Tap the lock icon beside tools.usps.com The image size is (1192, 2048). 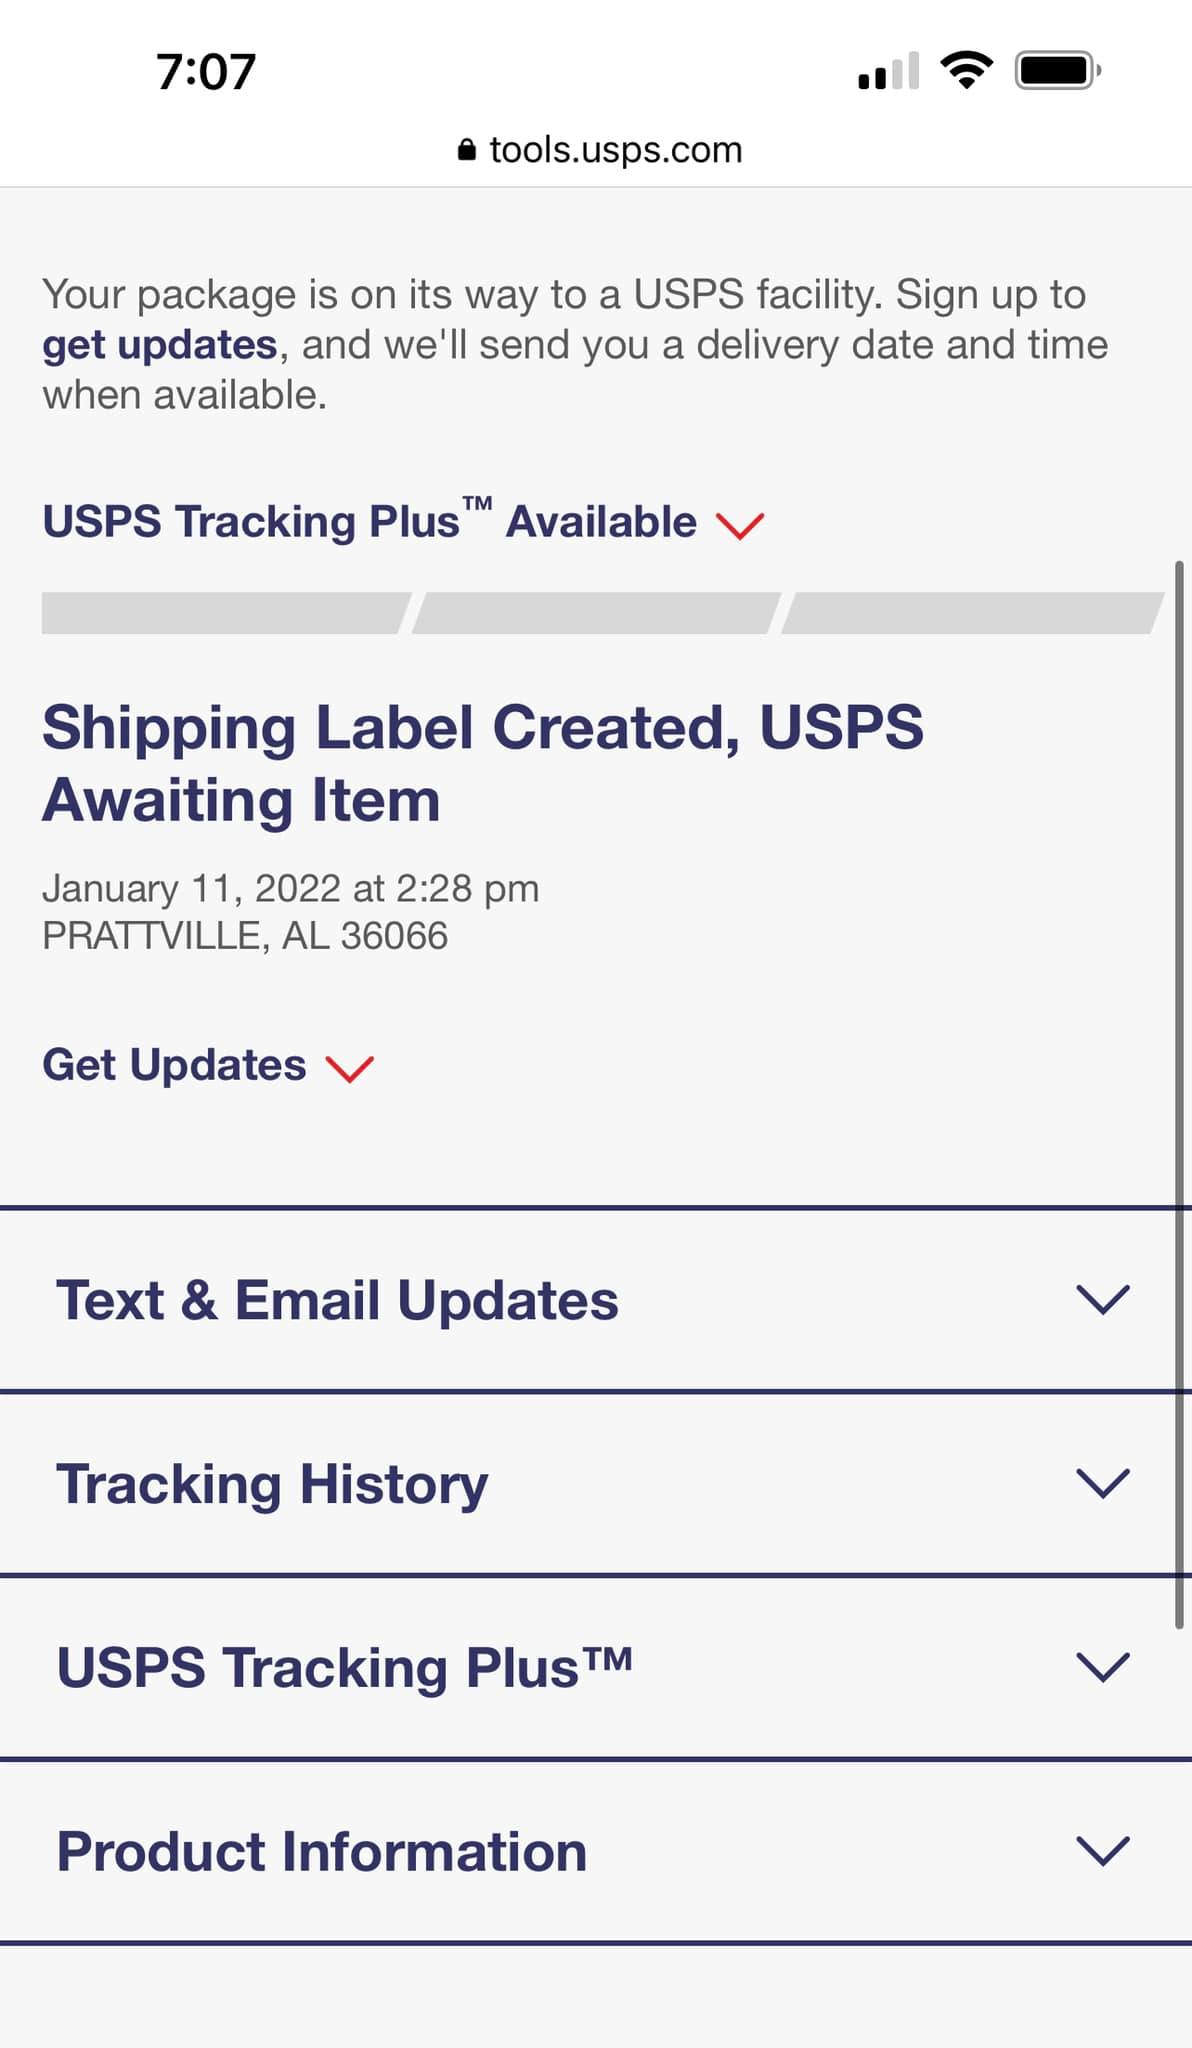click(466, 150)
